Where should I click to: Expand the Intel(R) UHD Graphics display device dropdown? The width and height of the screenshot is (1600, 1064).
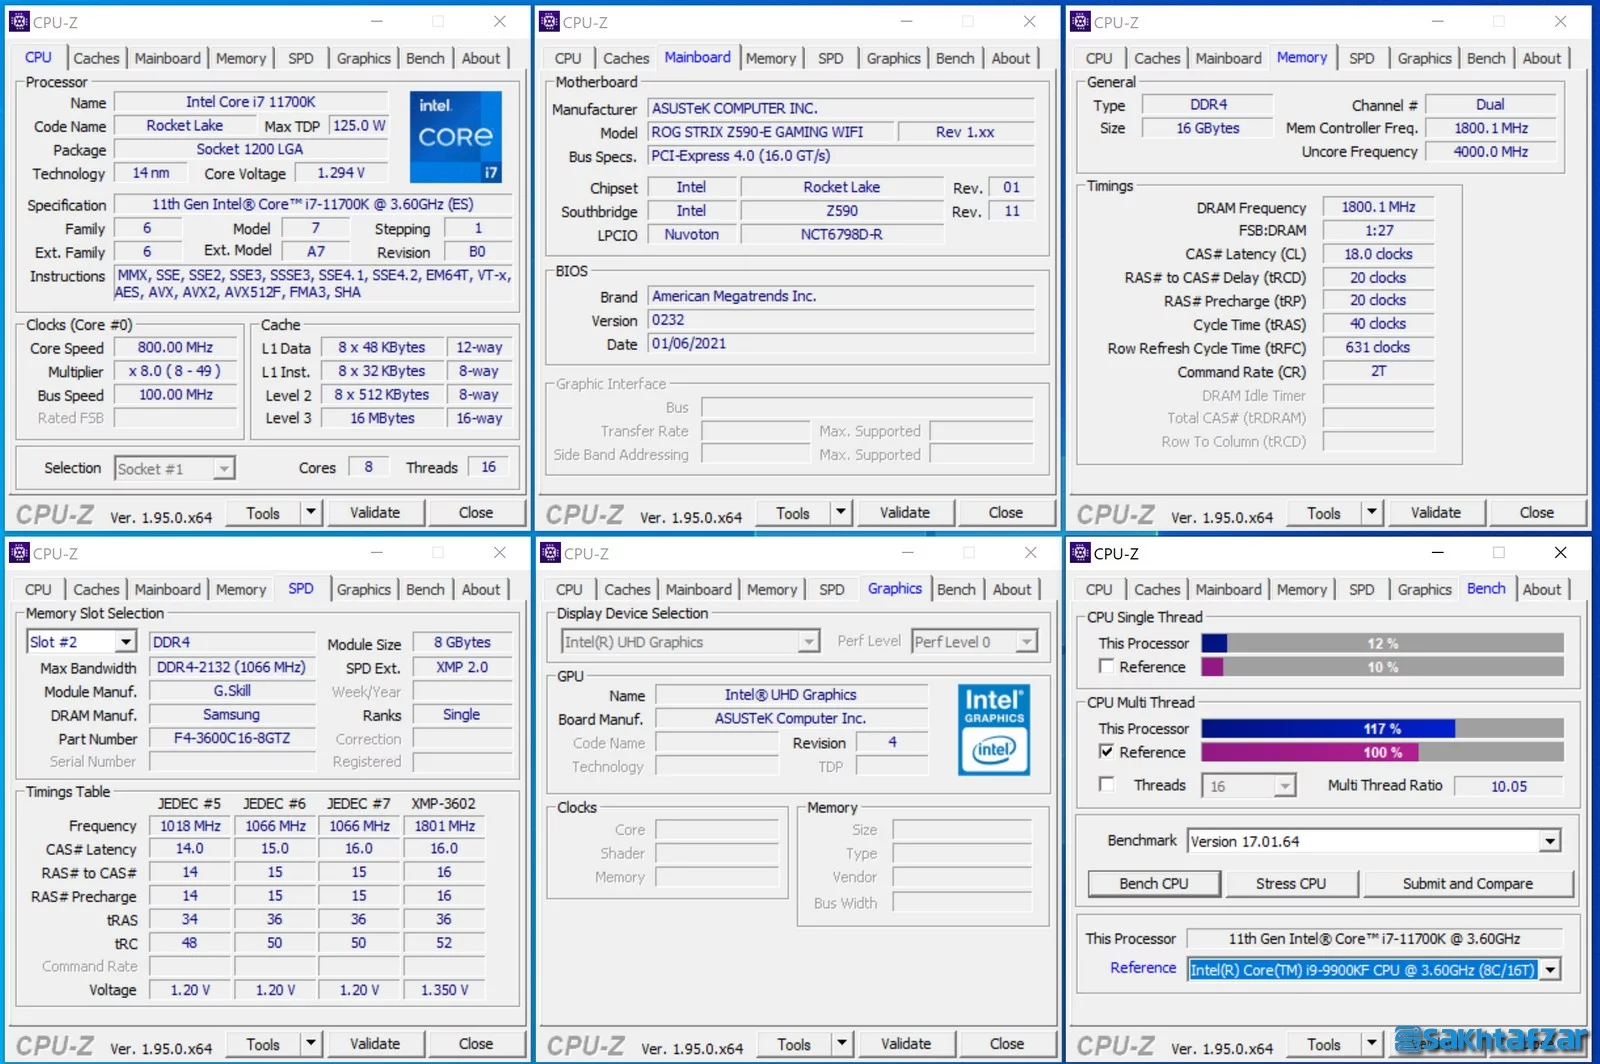(809, 642)
